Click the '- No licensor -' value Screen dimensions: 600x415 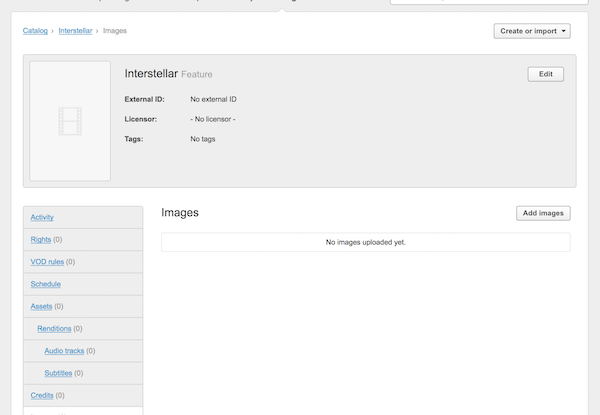coord(213,119)
